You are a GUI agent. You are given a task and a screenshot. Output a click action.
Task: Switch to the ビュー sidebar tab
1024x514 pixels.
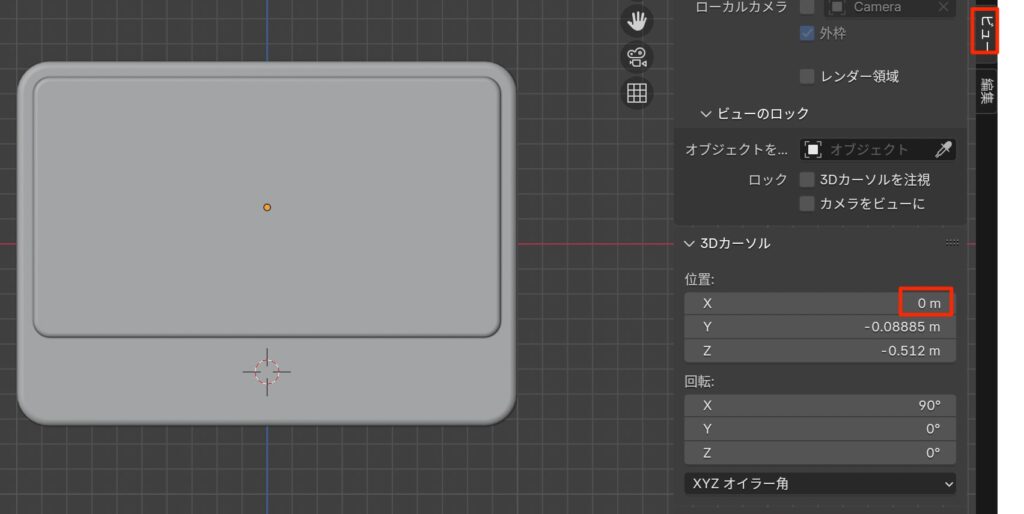[986, 32]
